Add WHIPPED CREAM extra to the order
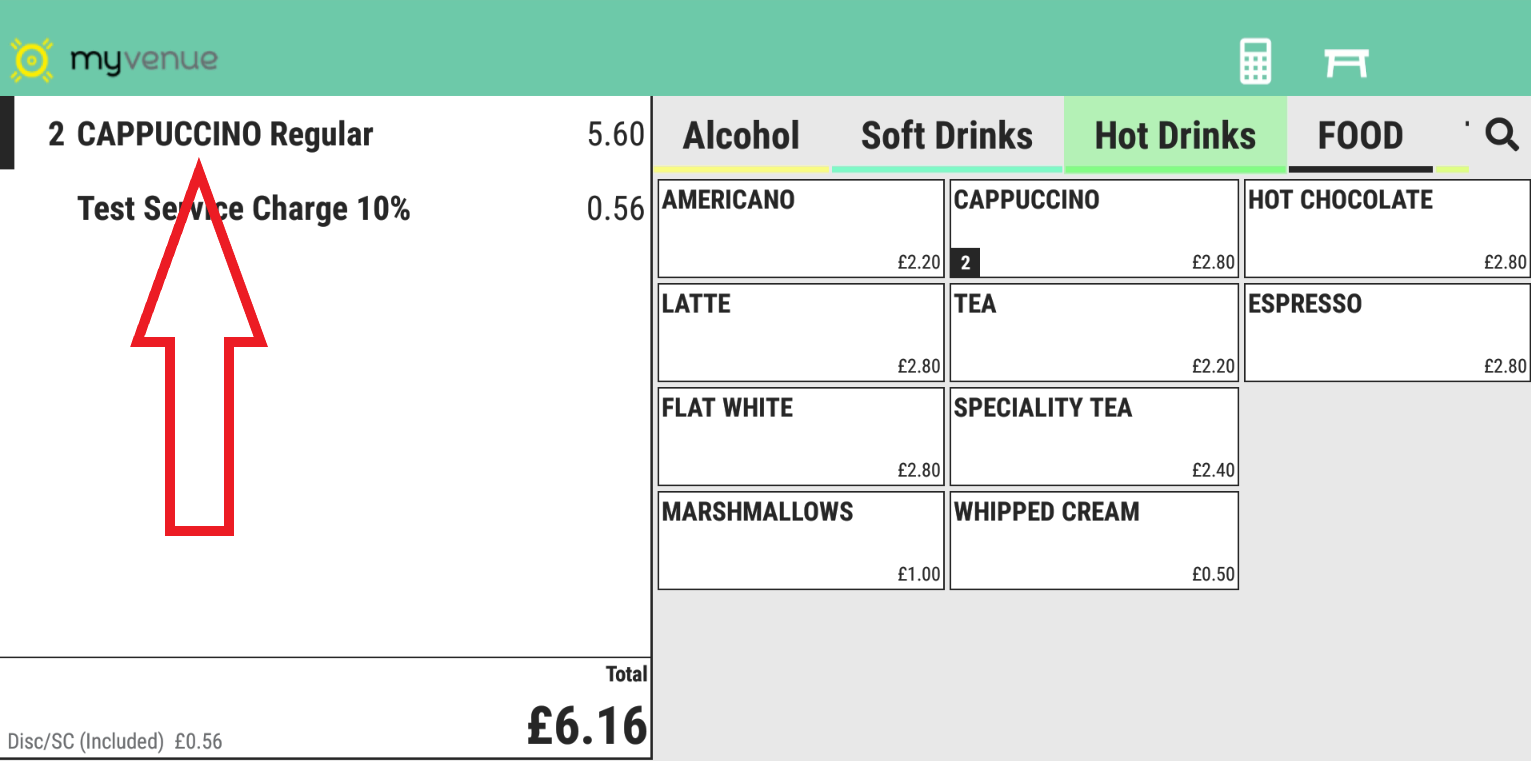The height and width of the screenshot is (761, 1531). point(1094,540)
